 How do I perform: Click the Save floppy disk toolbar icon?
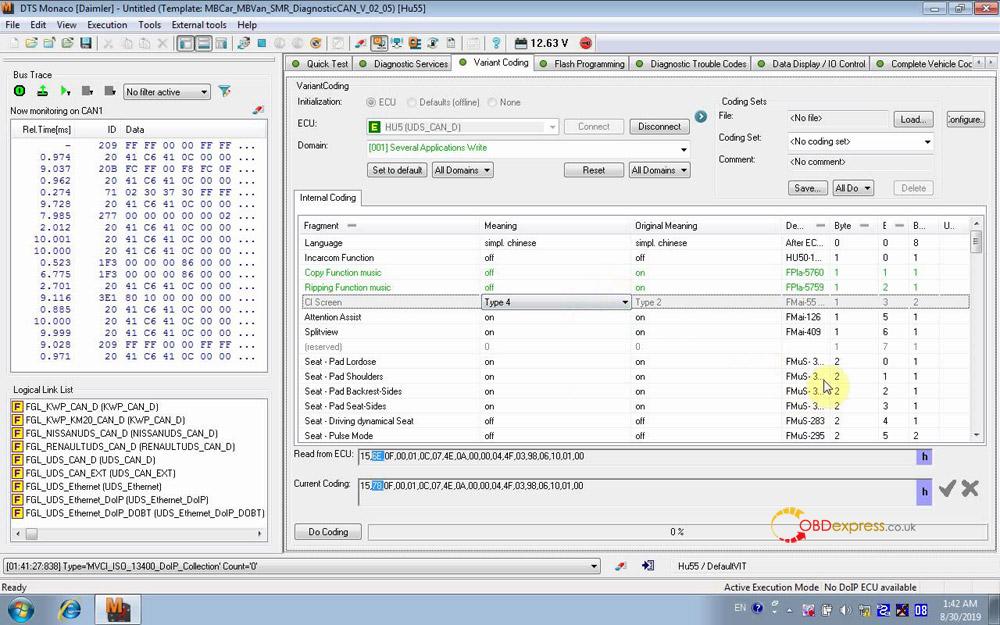(x=85, y=43)
